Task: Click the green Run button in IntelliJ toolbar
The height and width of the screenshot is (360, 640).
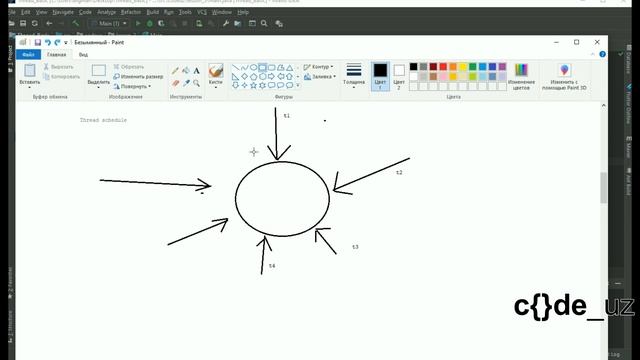Action: (138, 24)
